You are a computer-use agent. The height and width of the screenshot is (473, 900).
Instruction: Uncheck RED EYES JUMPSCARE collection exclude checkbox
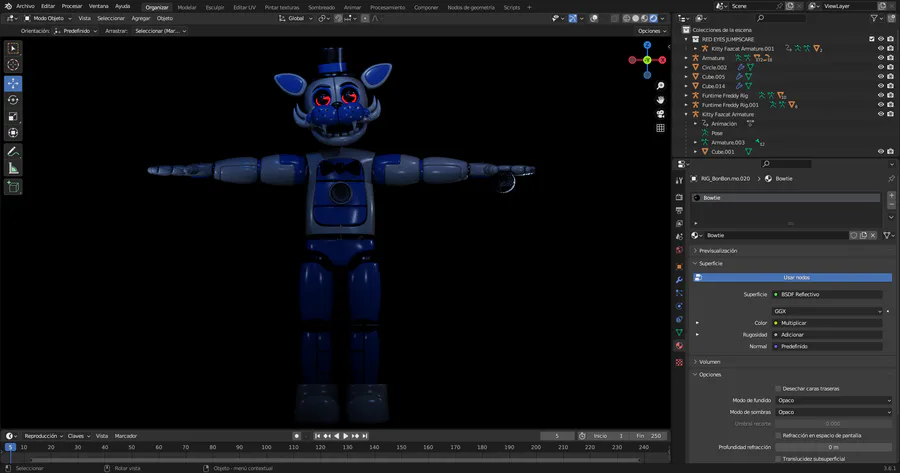pyautogui.click(x=872, y=39)
